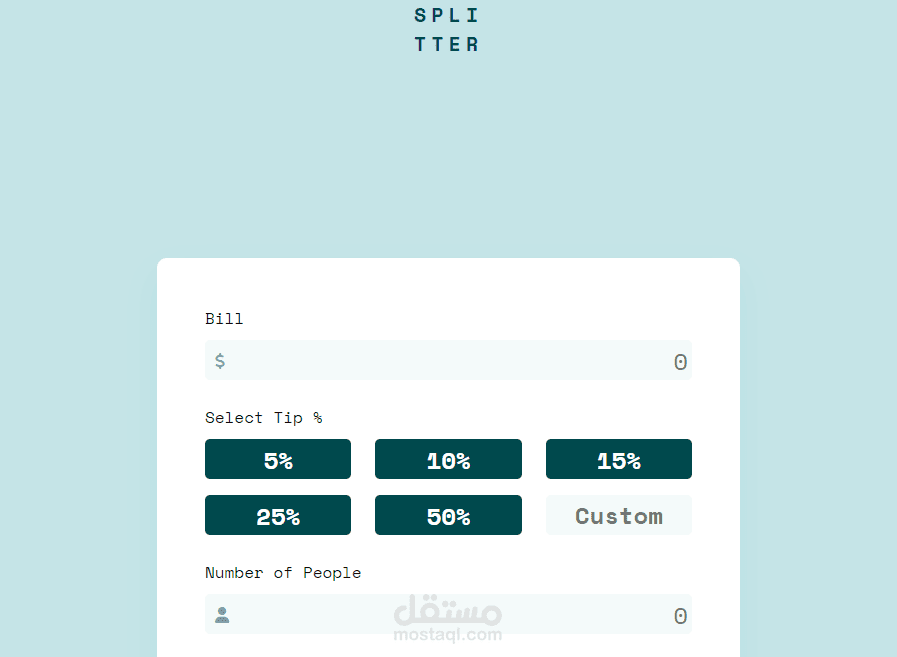Select the white calculator card panel
Image resolution: width=897 pixels, height=657 pixels.
coord(448,290)
